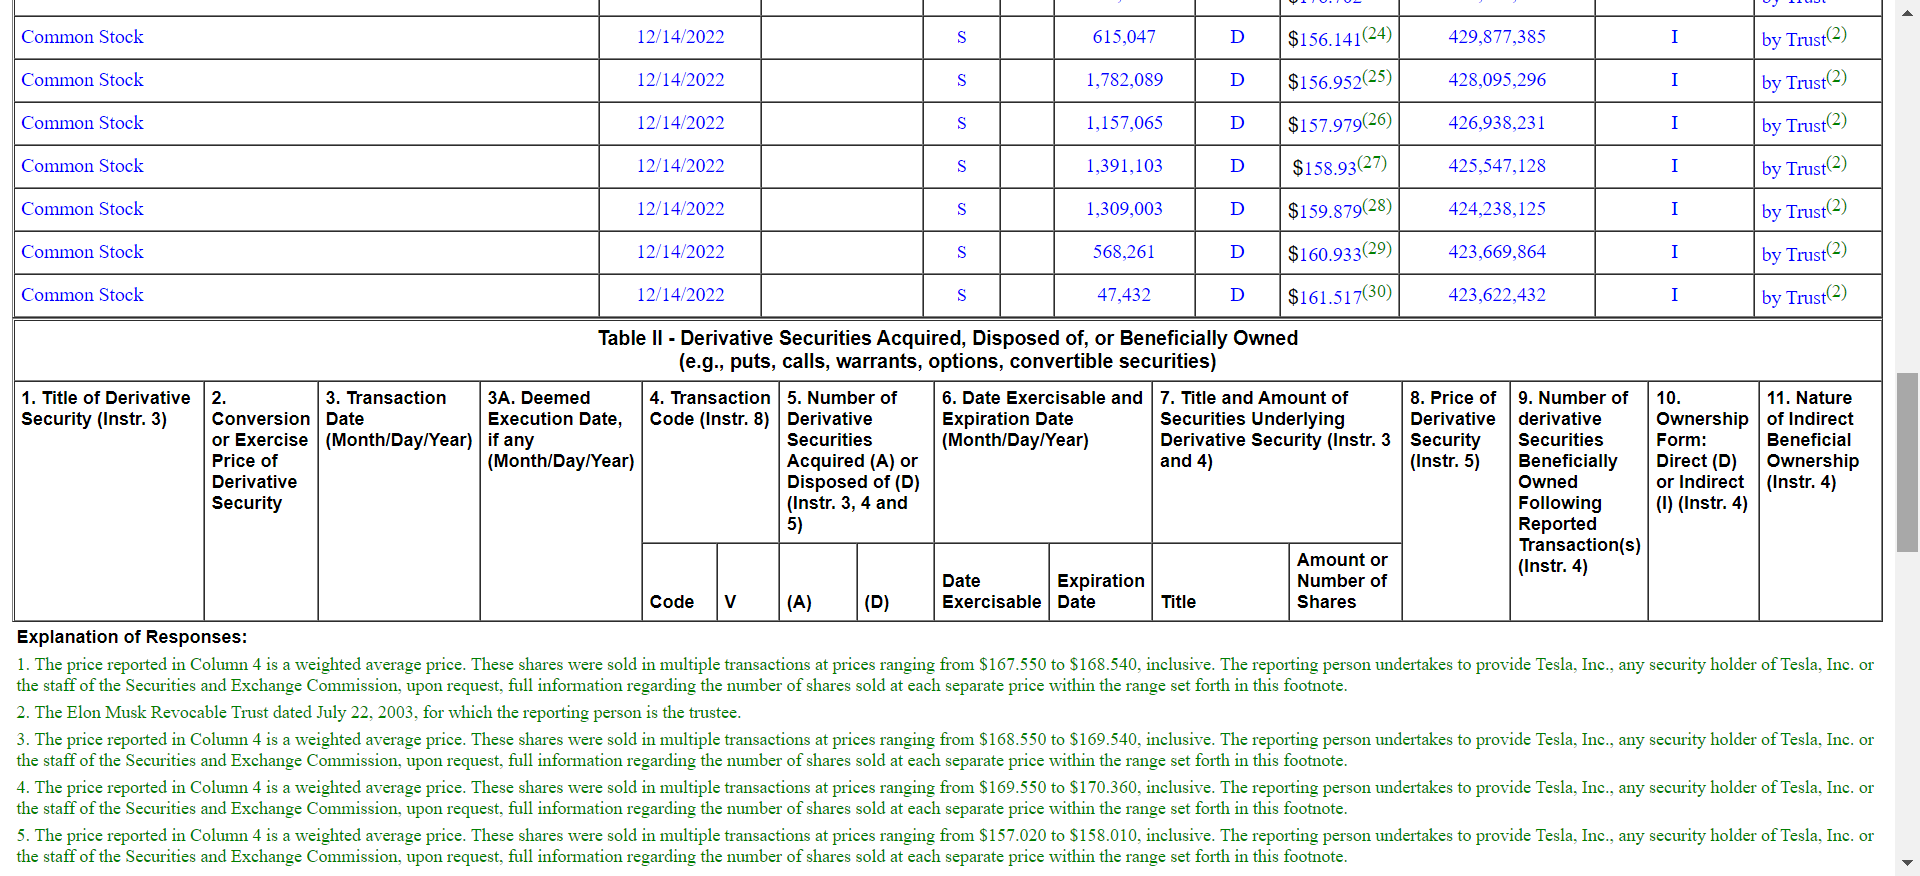Click owned shares 425,547,128
Image resolution: width=1920 pixels, height=876 pixels.
coord(1497,166)
